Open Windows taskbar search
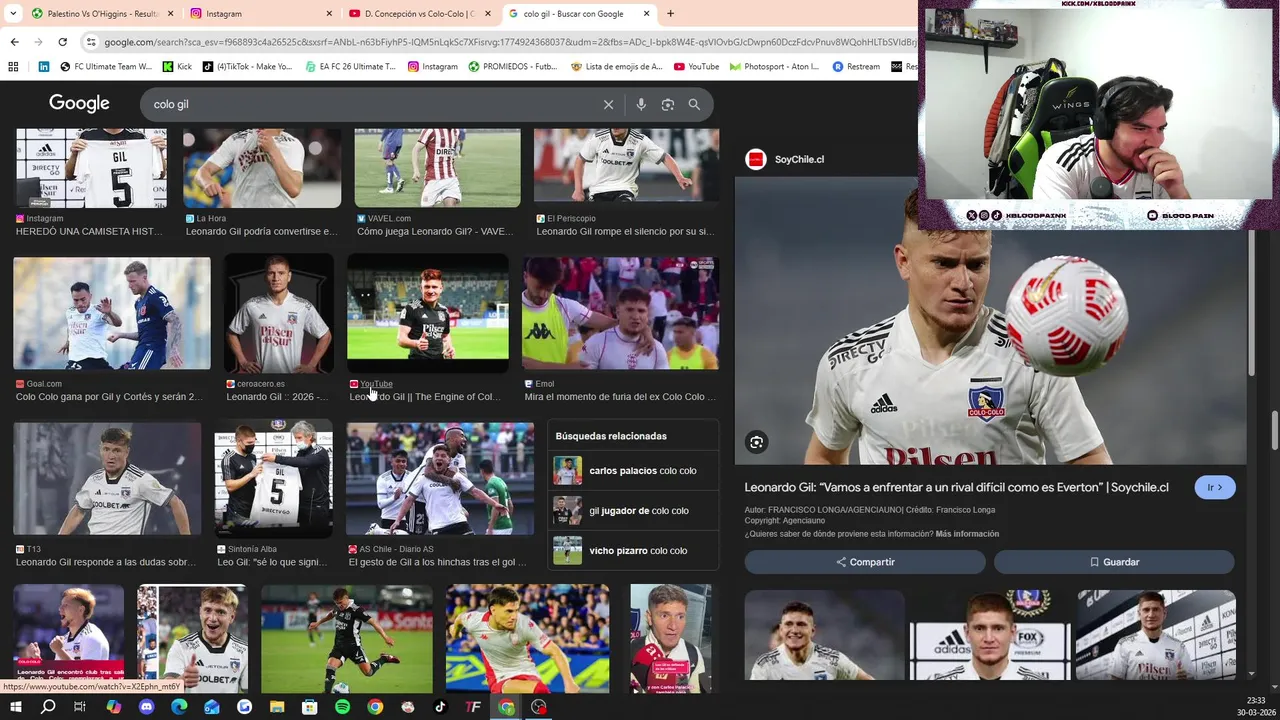The width and height of the screenshot is (1280, 720). (48, 707)
